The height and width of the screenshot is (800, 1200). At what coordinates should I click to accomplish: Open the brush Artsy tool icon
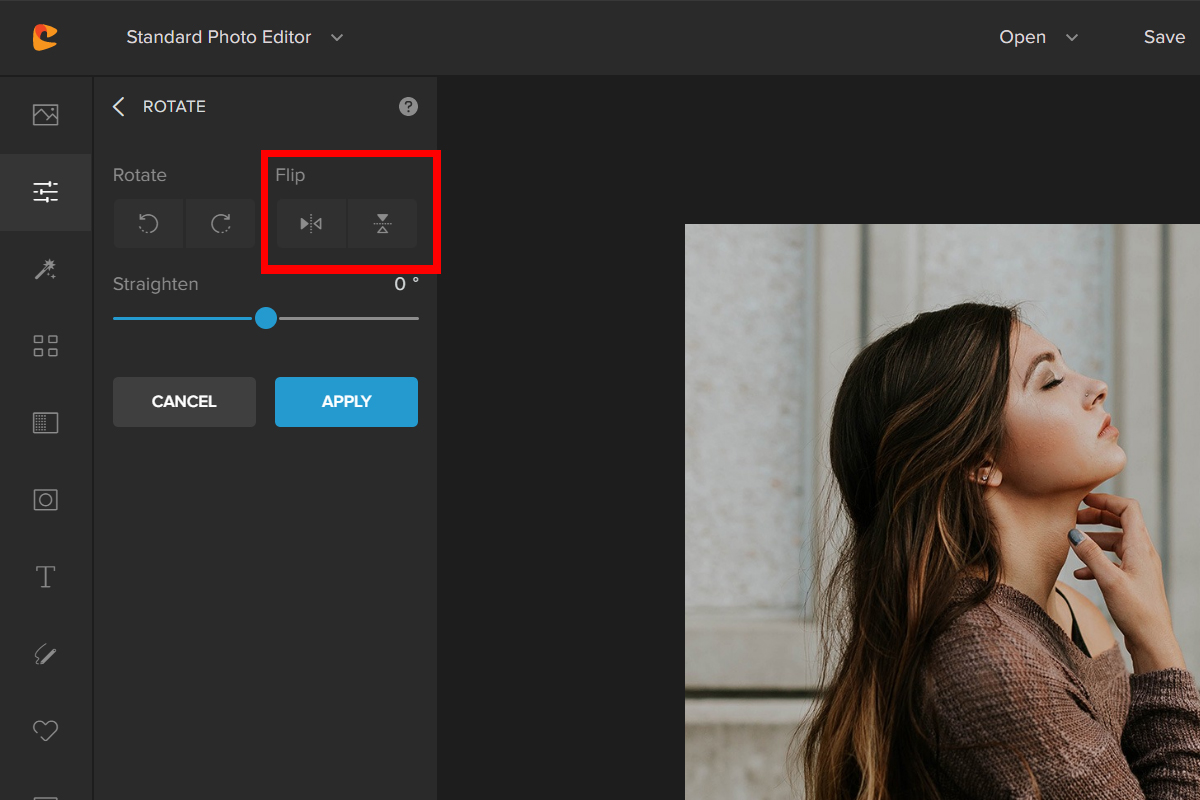tap(45, 655)
